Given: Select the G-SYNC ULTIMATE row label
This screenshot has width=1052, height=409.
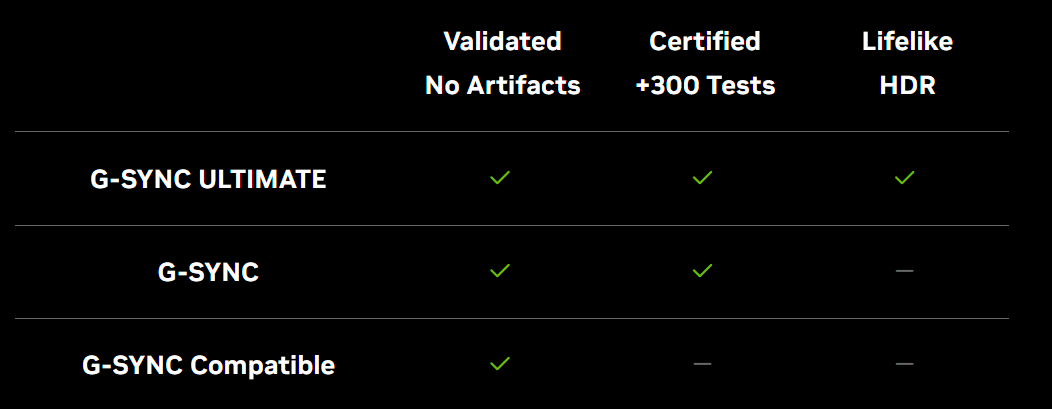Looking at the screenshot, I should (x=209, y=180).
